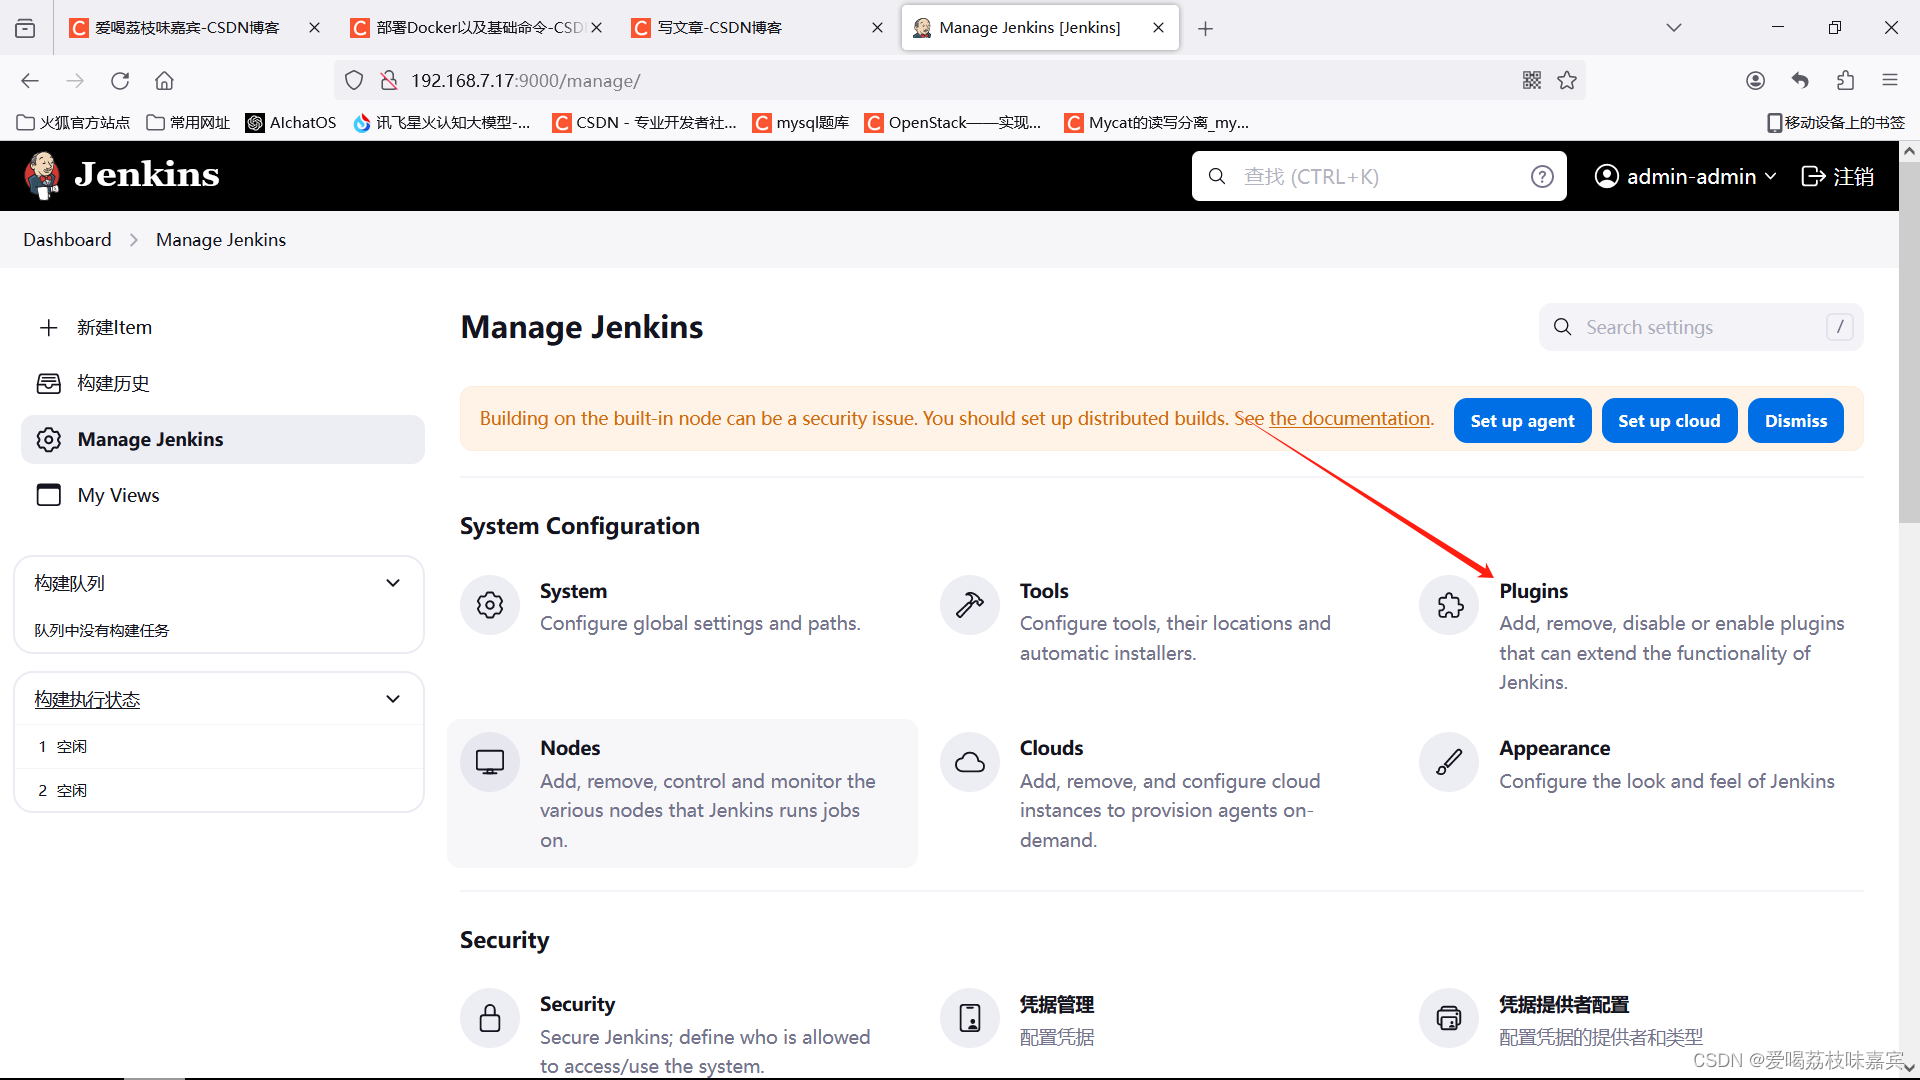
Task: Open the admin-admin user dropdown
Action: pyautogui.click(x=1685, y=177)
